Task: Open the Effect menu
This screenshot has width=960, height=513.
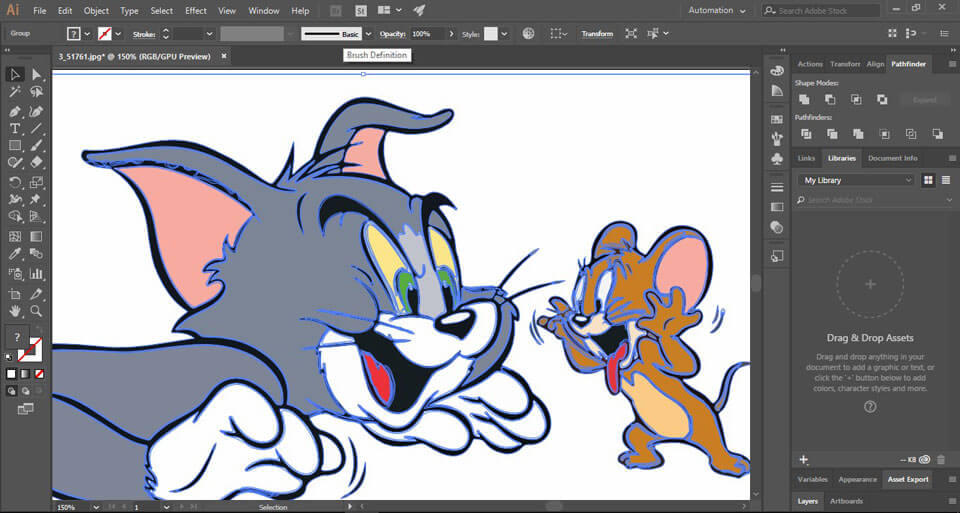Action: (x=196, y=10)
